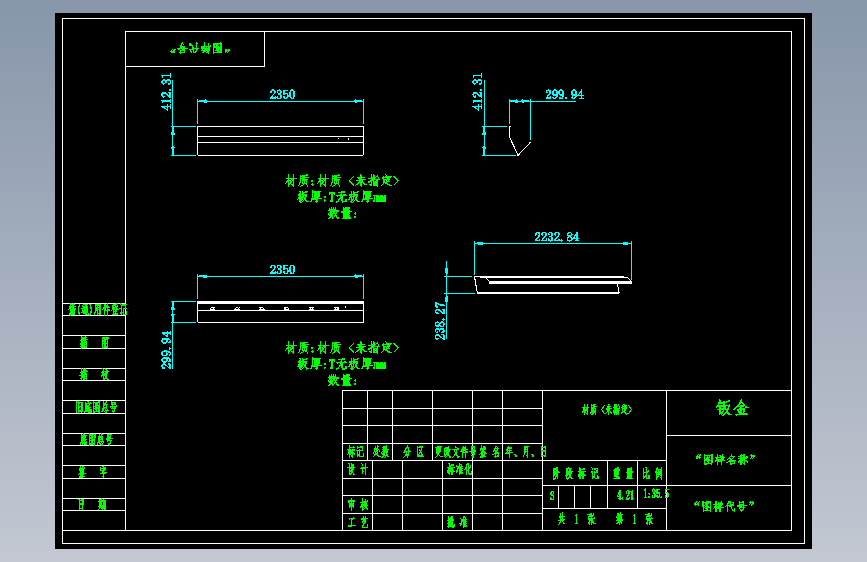Click the 2350 dimension on the top-left view

coord(282,95)
